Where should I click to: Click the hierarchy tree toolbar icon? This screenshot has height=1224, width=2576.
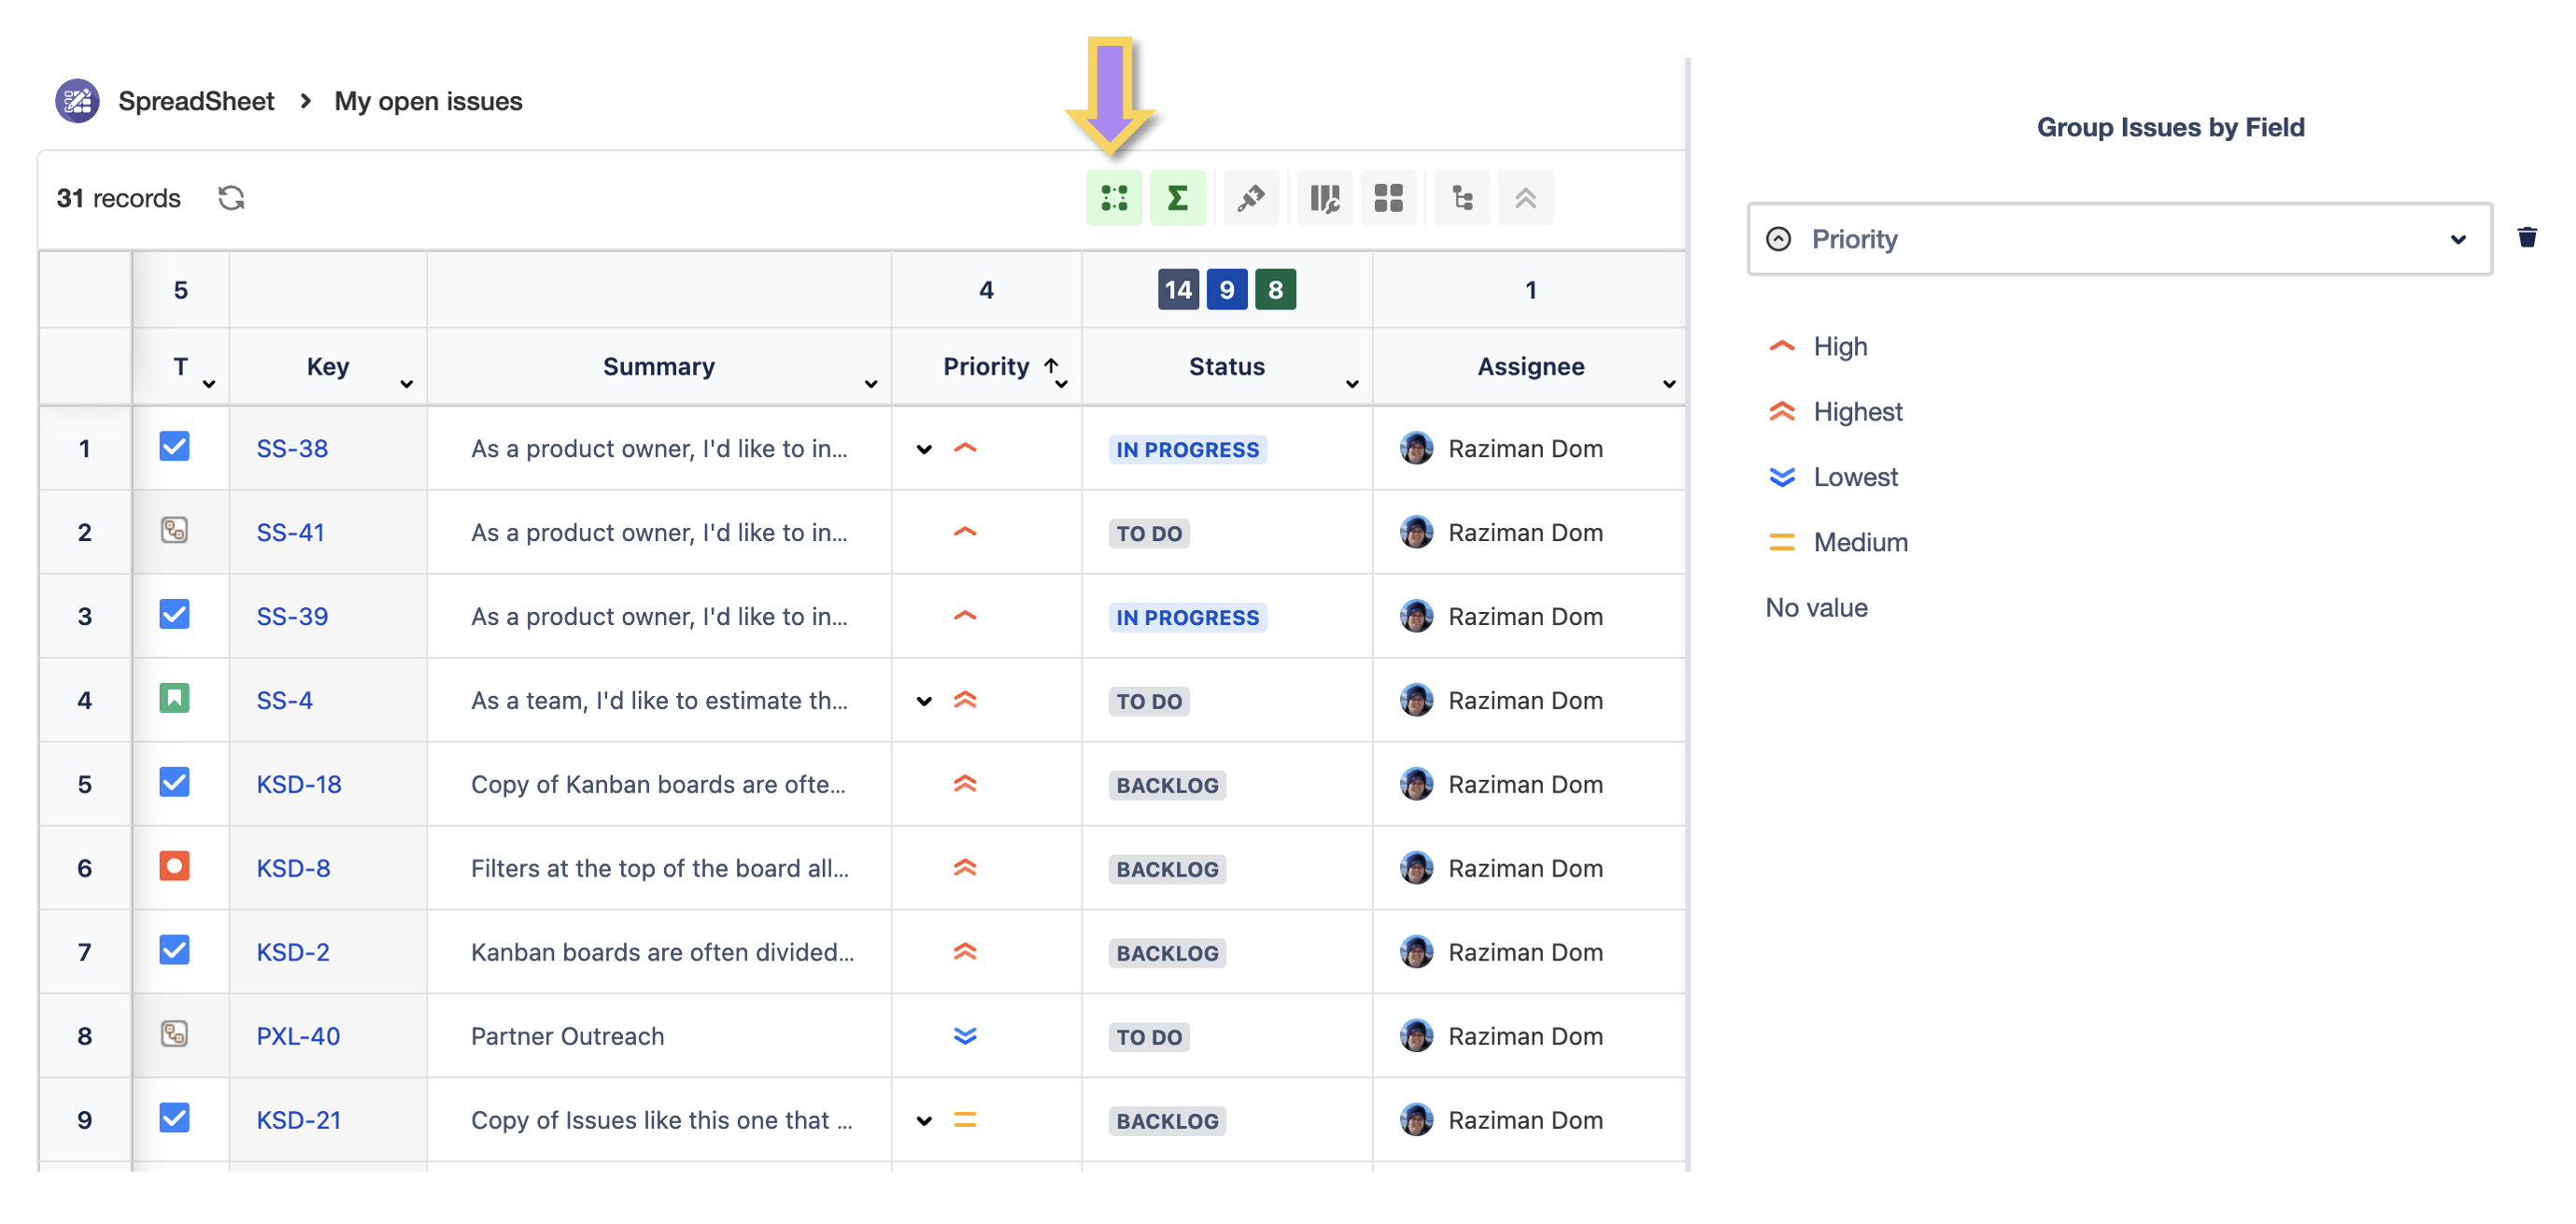pyautogui.click(x=1462, y=198)
